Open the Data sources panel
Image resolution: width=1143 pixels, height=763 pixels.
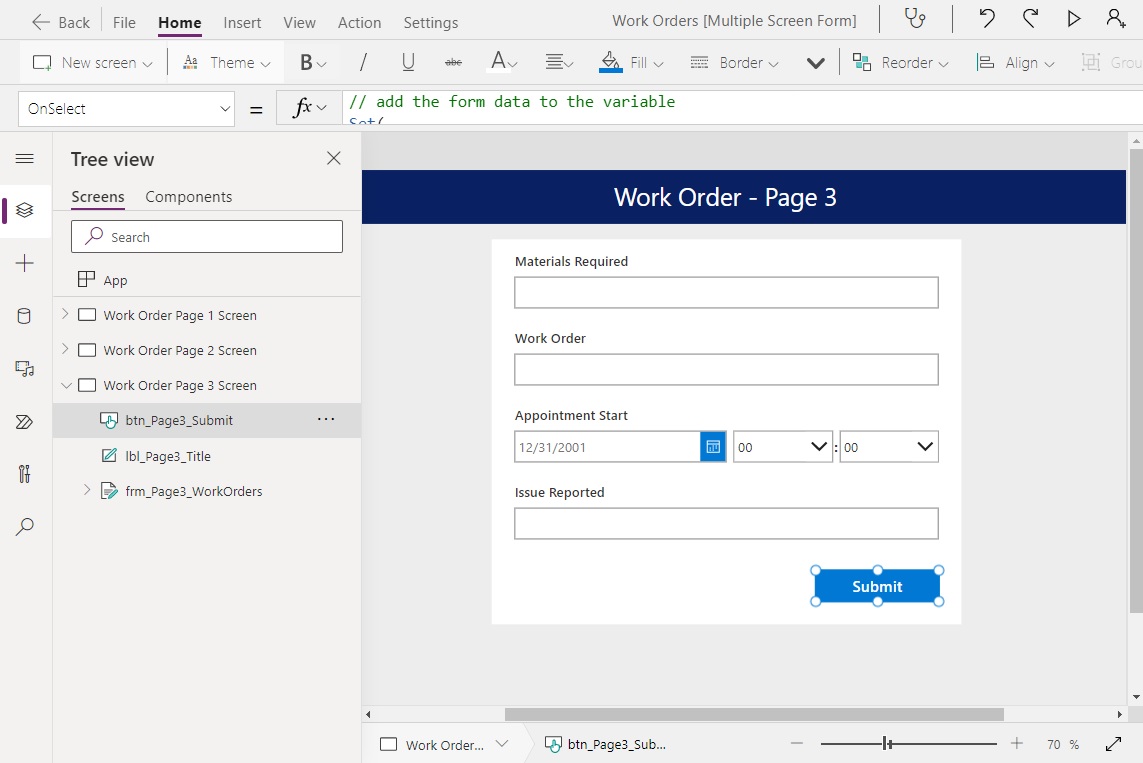25,316
